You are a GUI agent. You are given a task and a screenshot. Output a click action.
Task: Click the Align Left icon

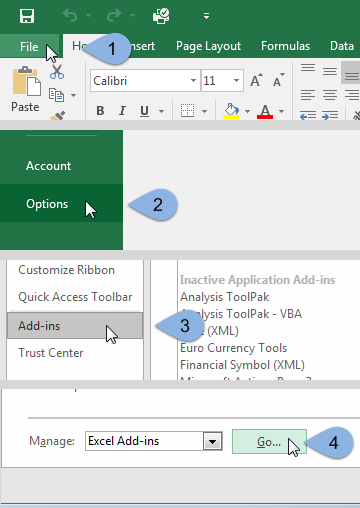tap(308, 95)
